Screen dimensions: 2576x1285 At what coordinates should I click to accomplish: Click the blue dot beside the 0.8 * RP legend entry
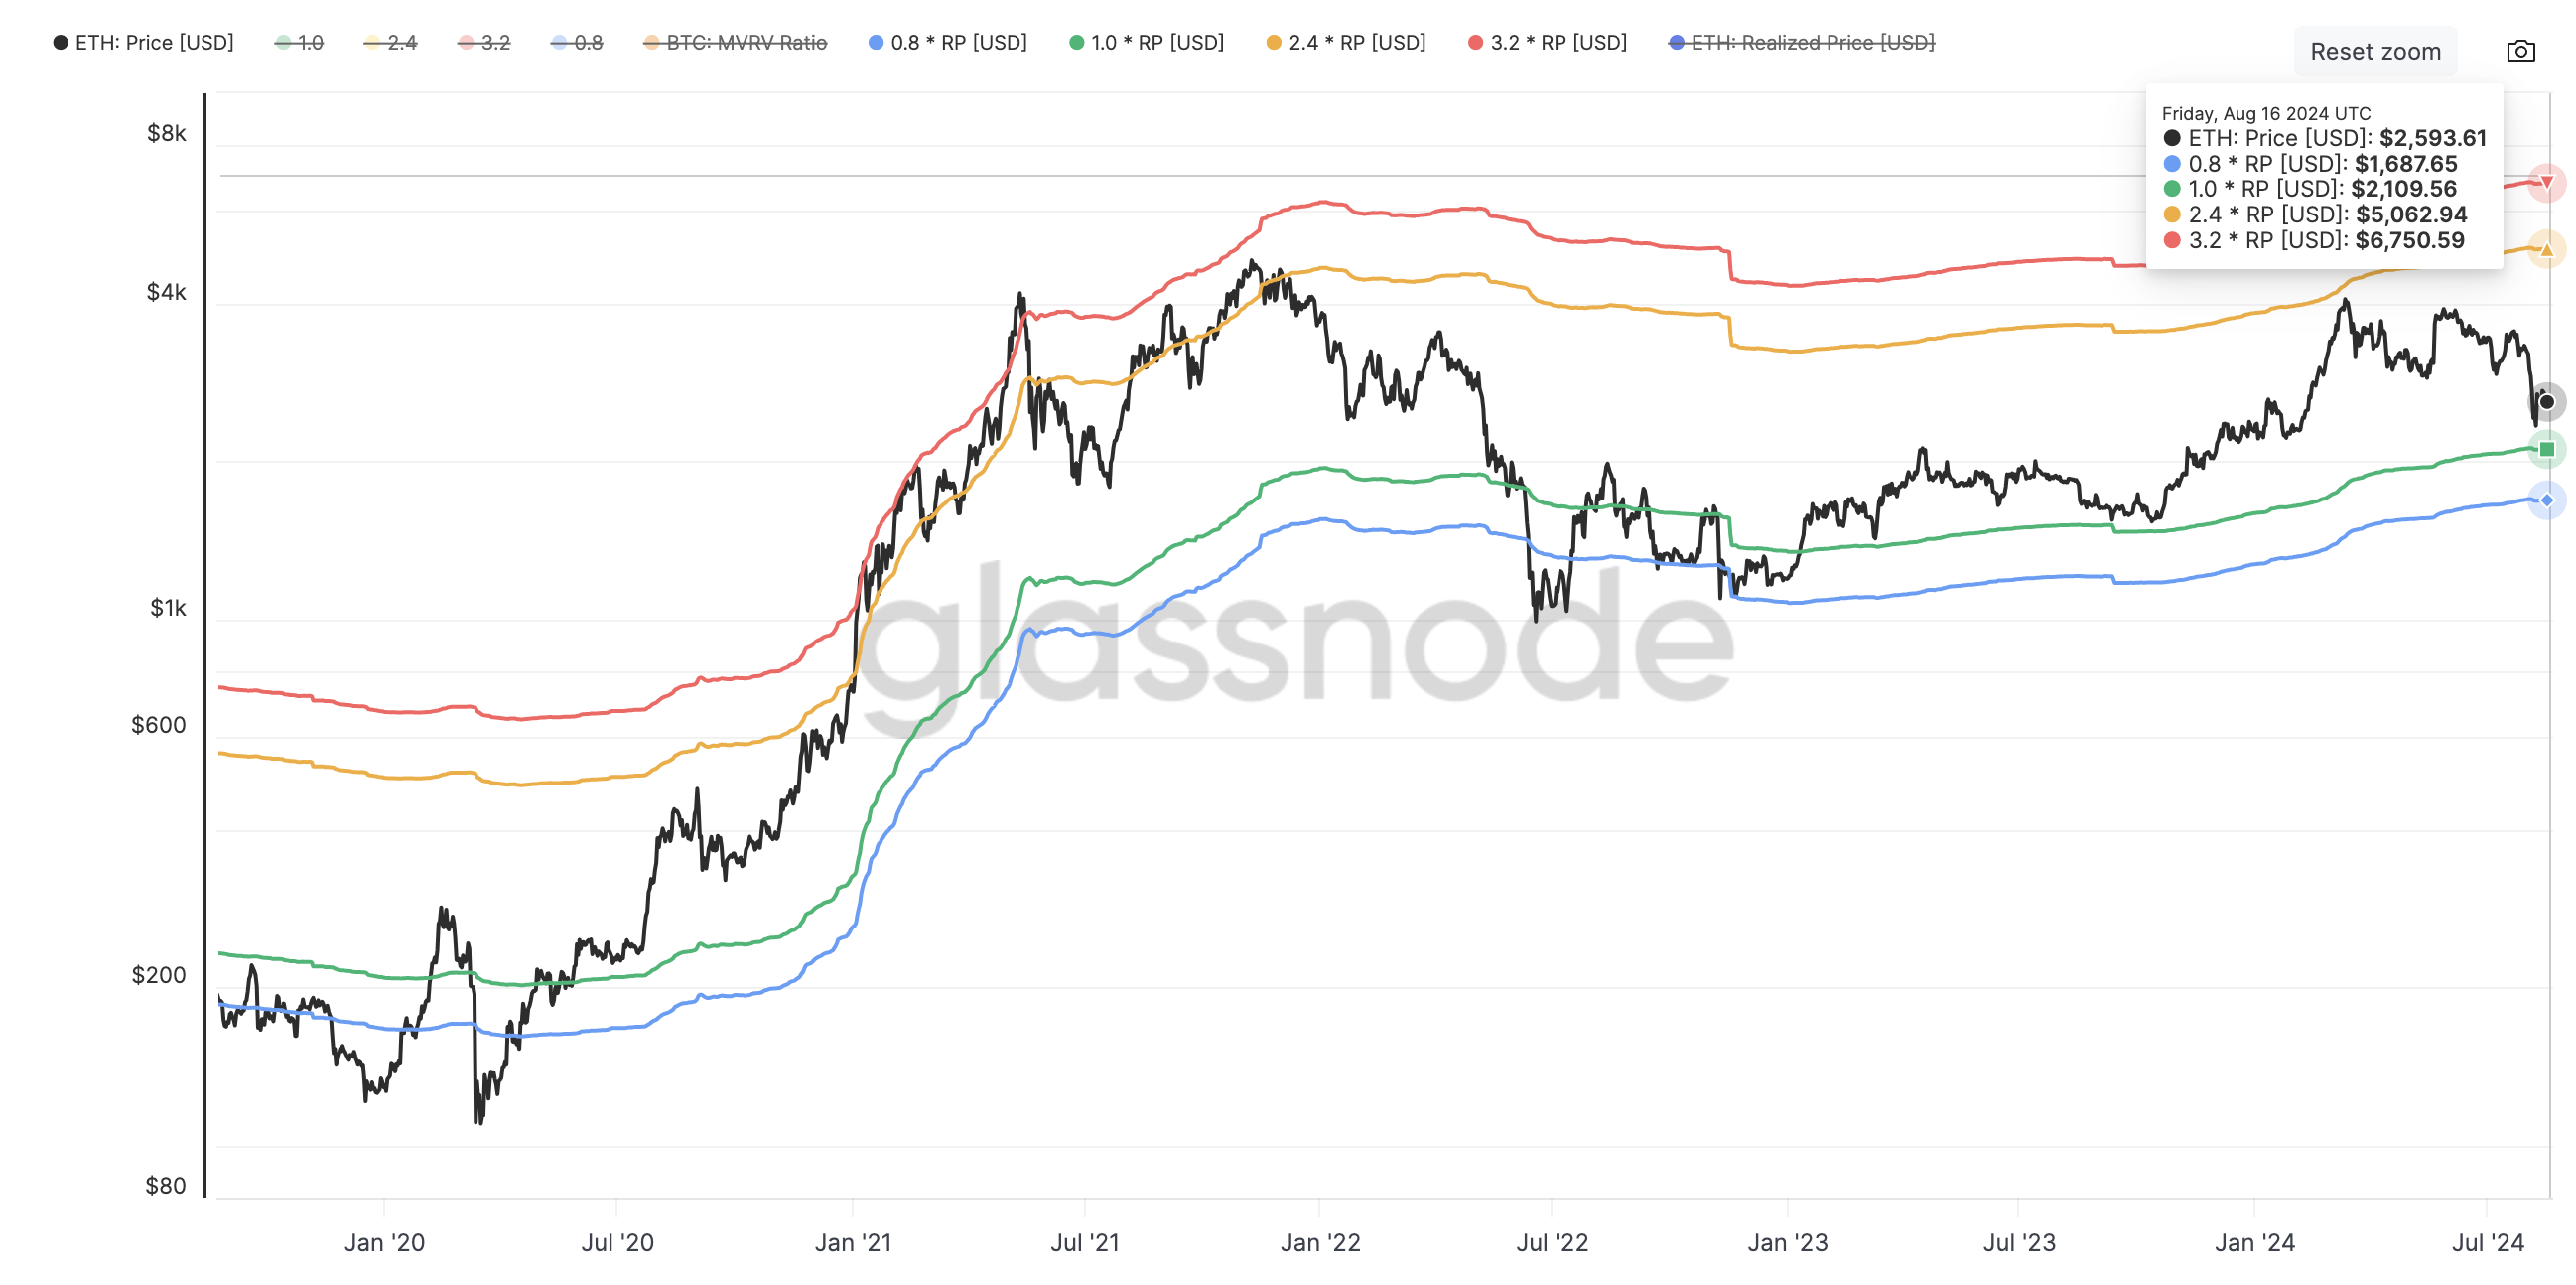[x=877, y=42]
